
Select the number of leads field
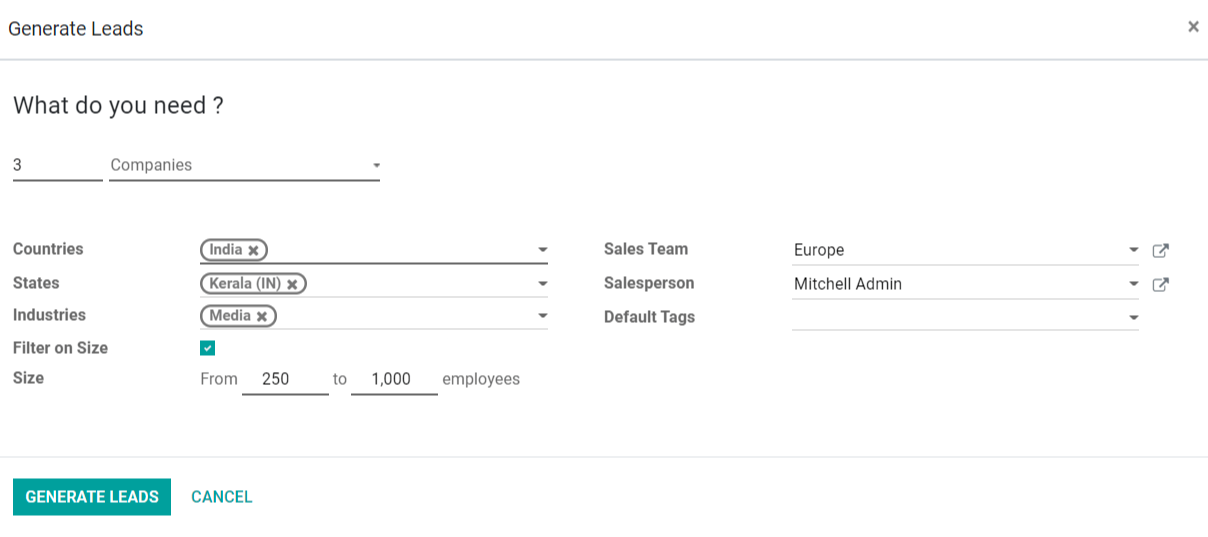[58, 165]
